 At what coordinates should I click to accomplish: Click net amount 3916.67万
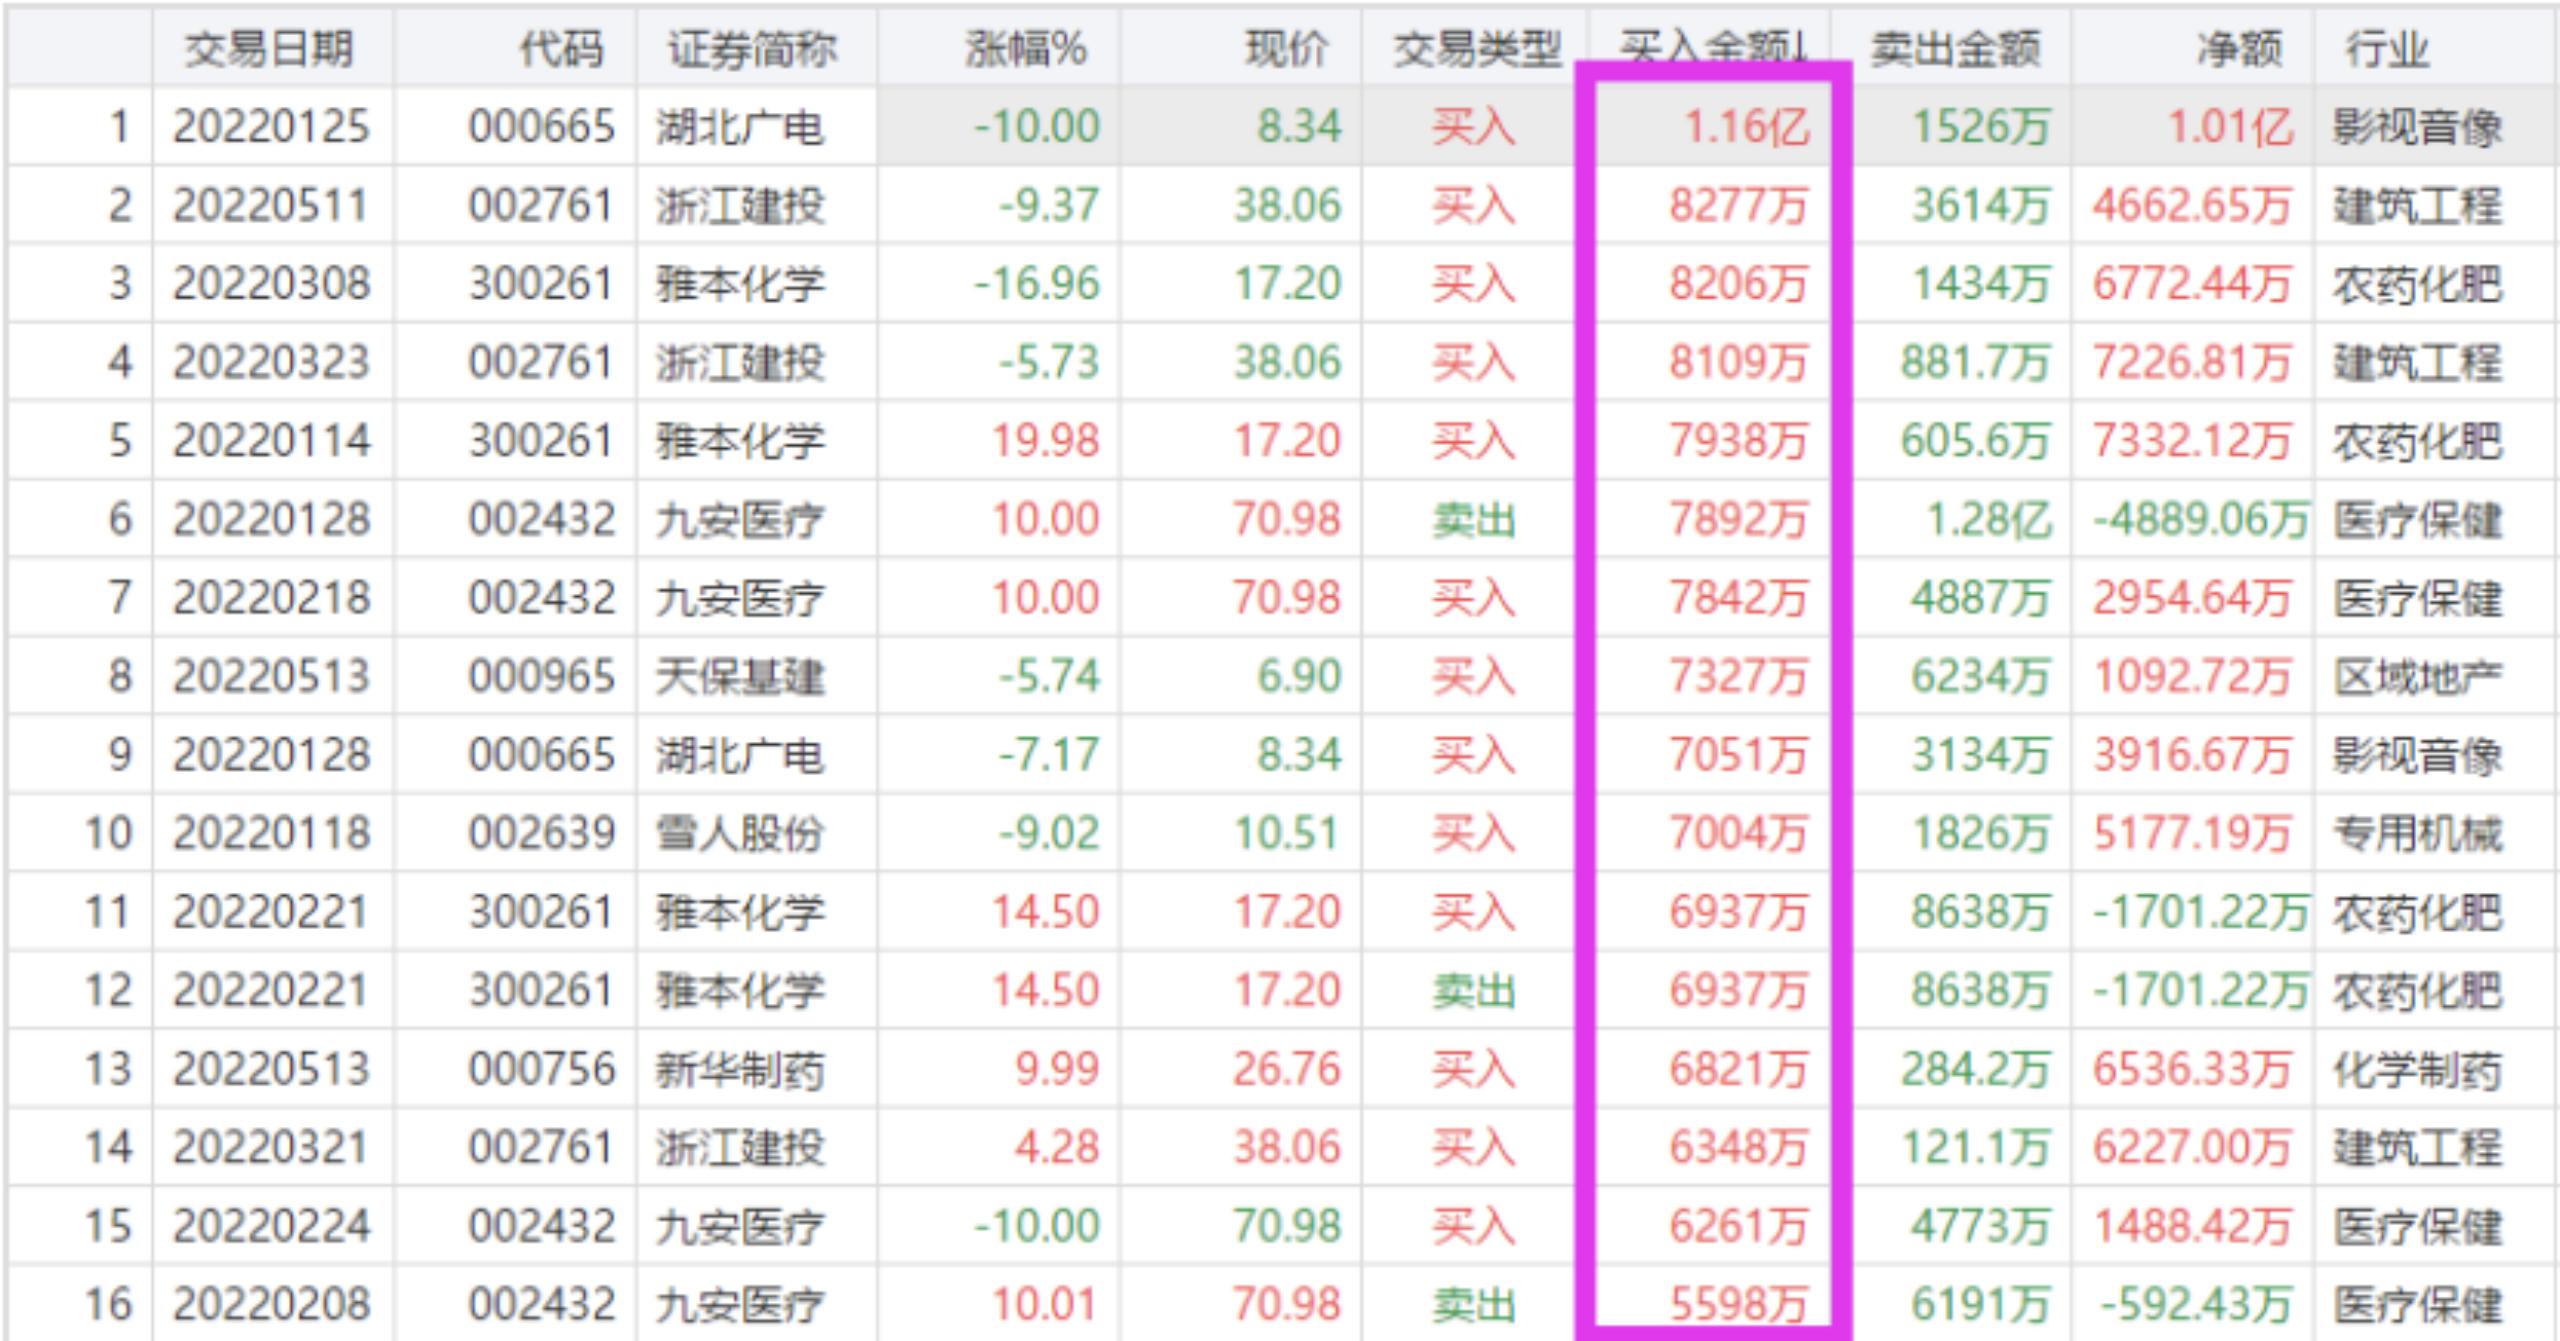pyautogui.click(x=2192, y=755)
